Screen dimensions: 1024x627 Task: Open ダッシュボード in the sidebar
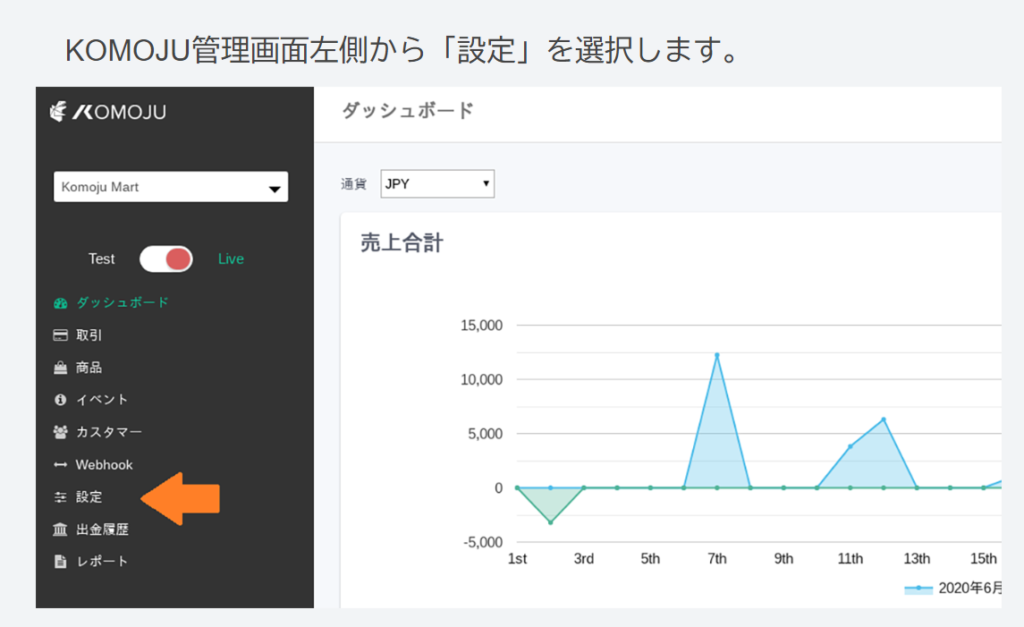click(x=122, y=302)
